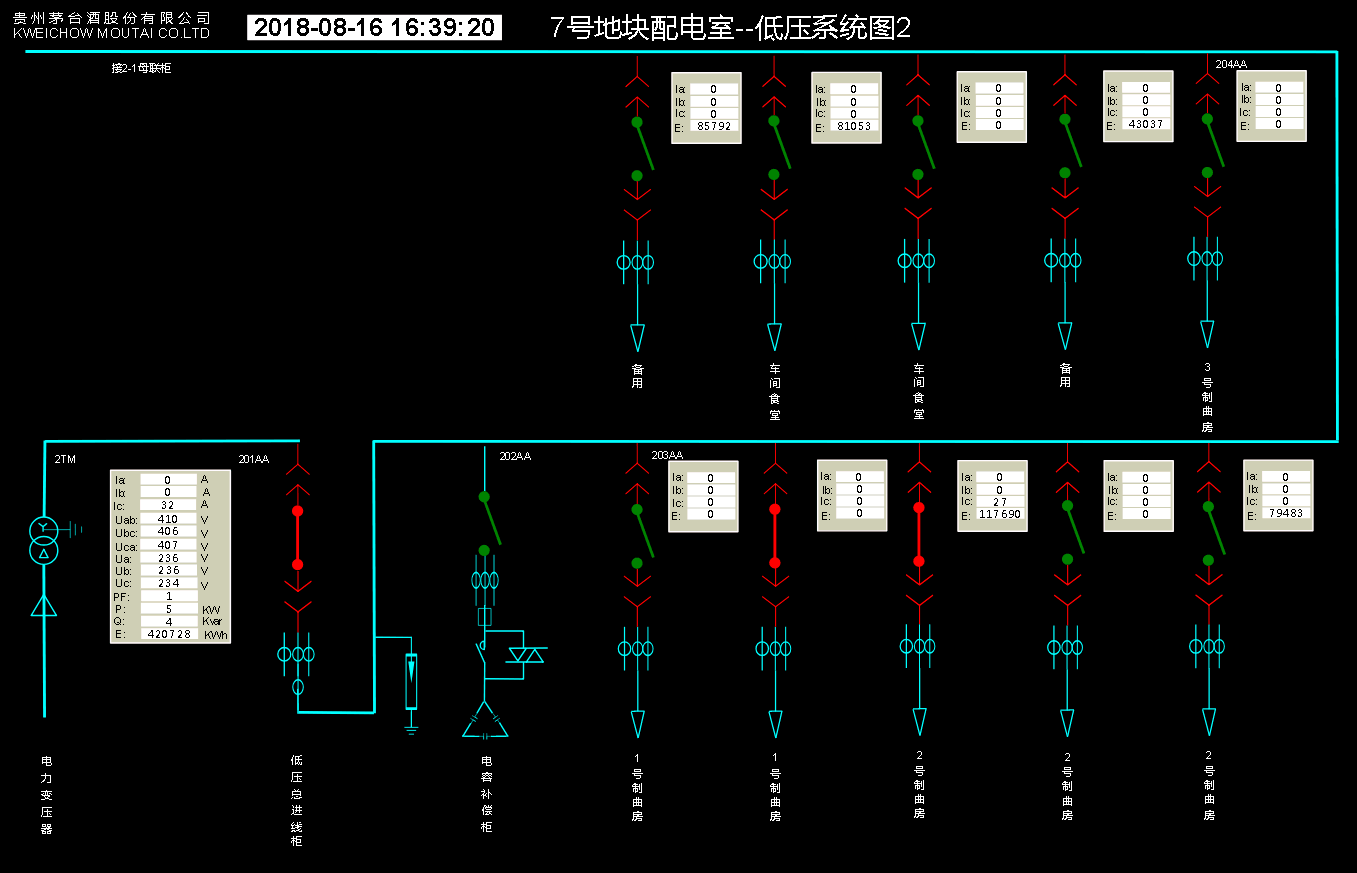Click the 电容补偿柜 label
This screenshot has height=873, width=1357.
click(486, 794)
